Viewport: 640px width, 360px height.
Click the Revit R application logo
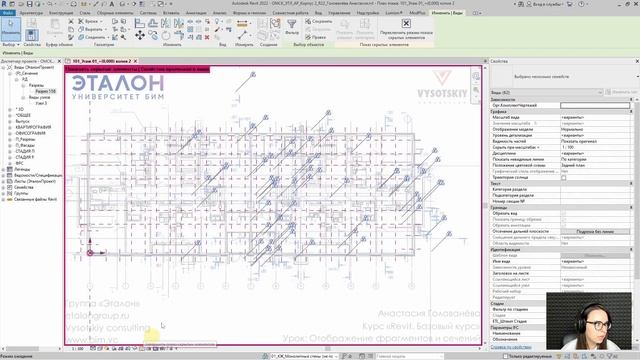pyautogui.click(x=4, y=4)
